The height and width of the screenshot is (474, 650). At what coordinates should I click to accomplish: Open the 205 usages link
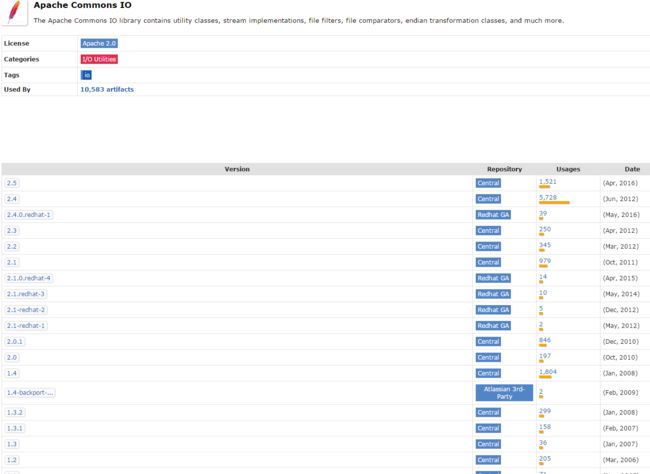545,458
